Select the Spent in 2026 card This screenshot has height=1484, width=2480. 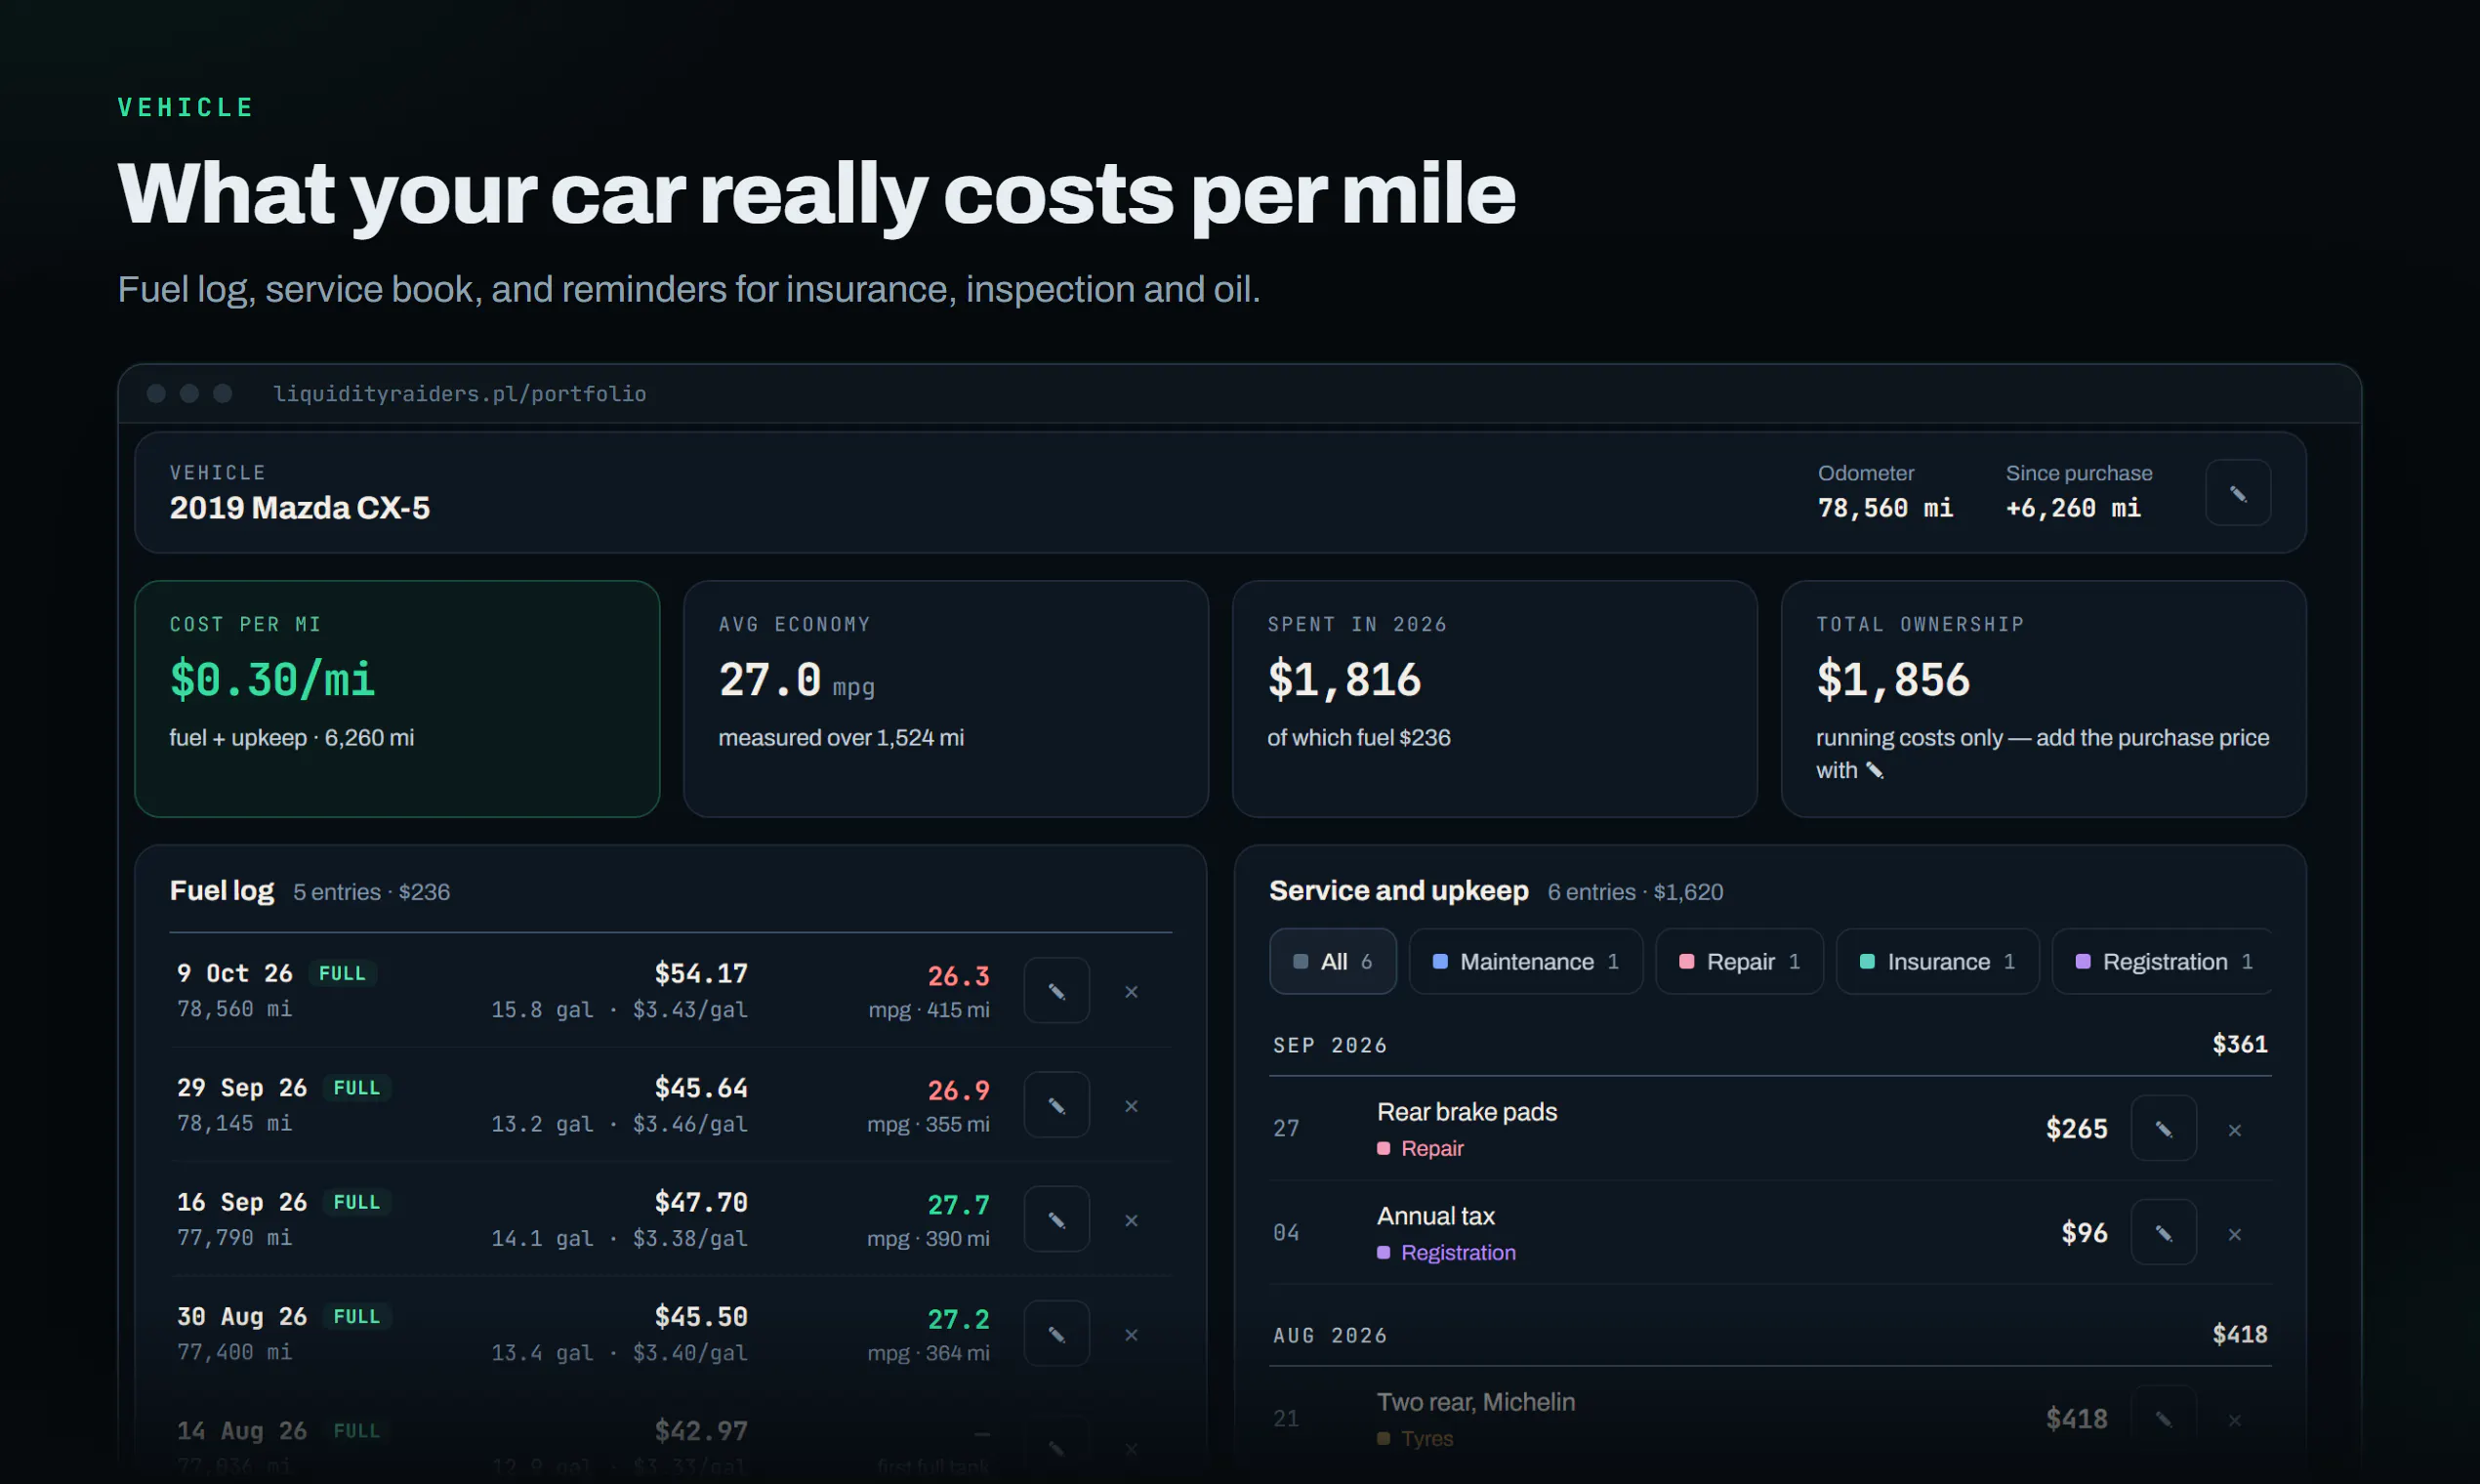[x=1495, y=698]
